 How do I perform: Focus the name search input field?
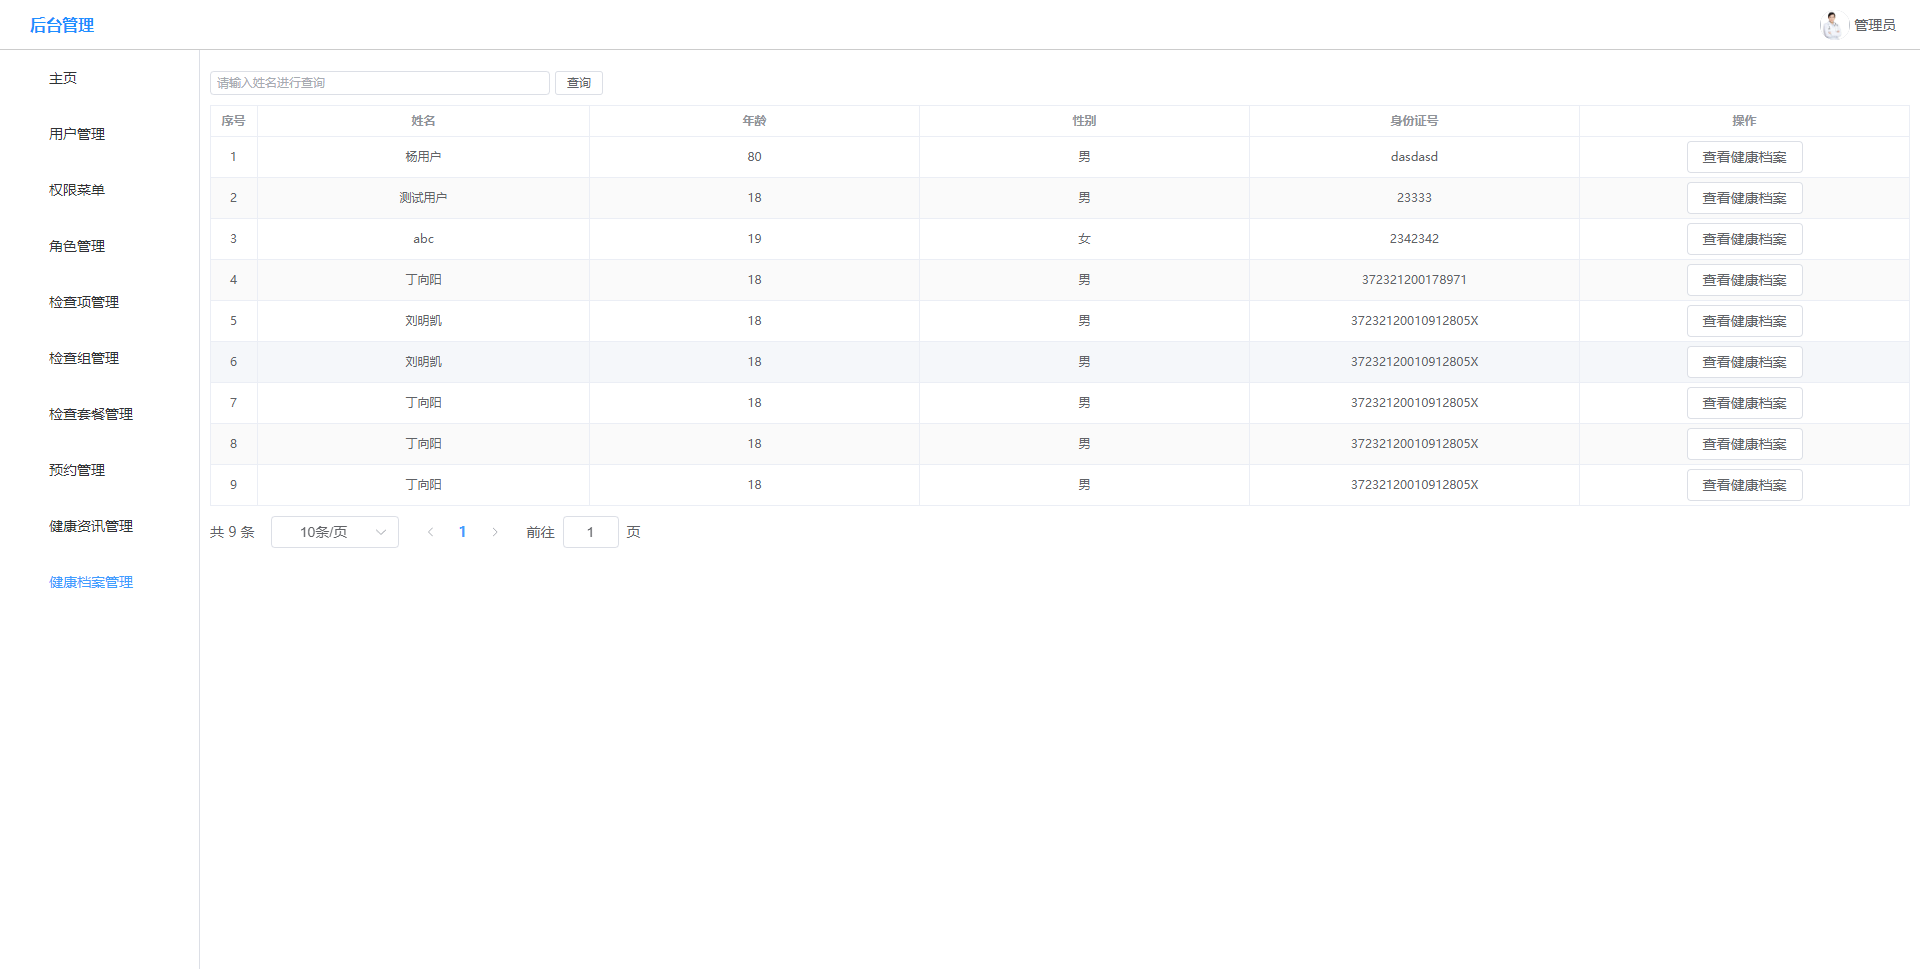click(x=380, y=83)
